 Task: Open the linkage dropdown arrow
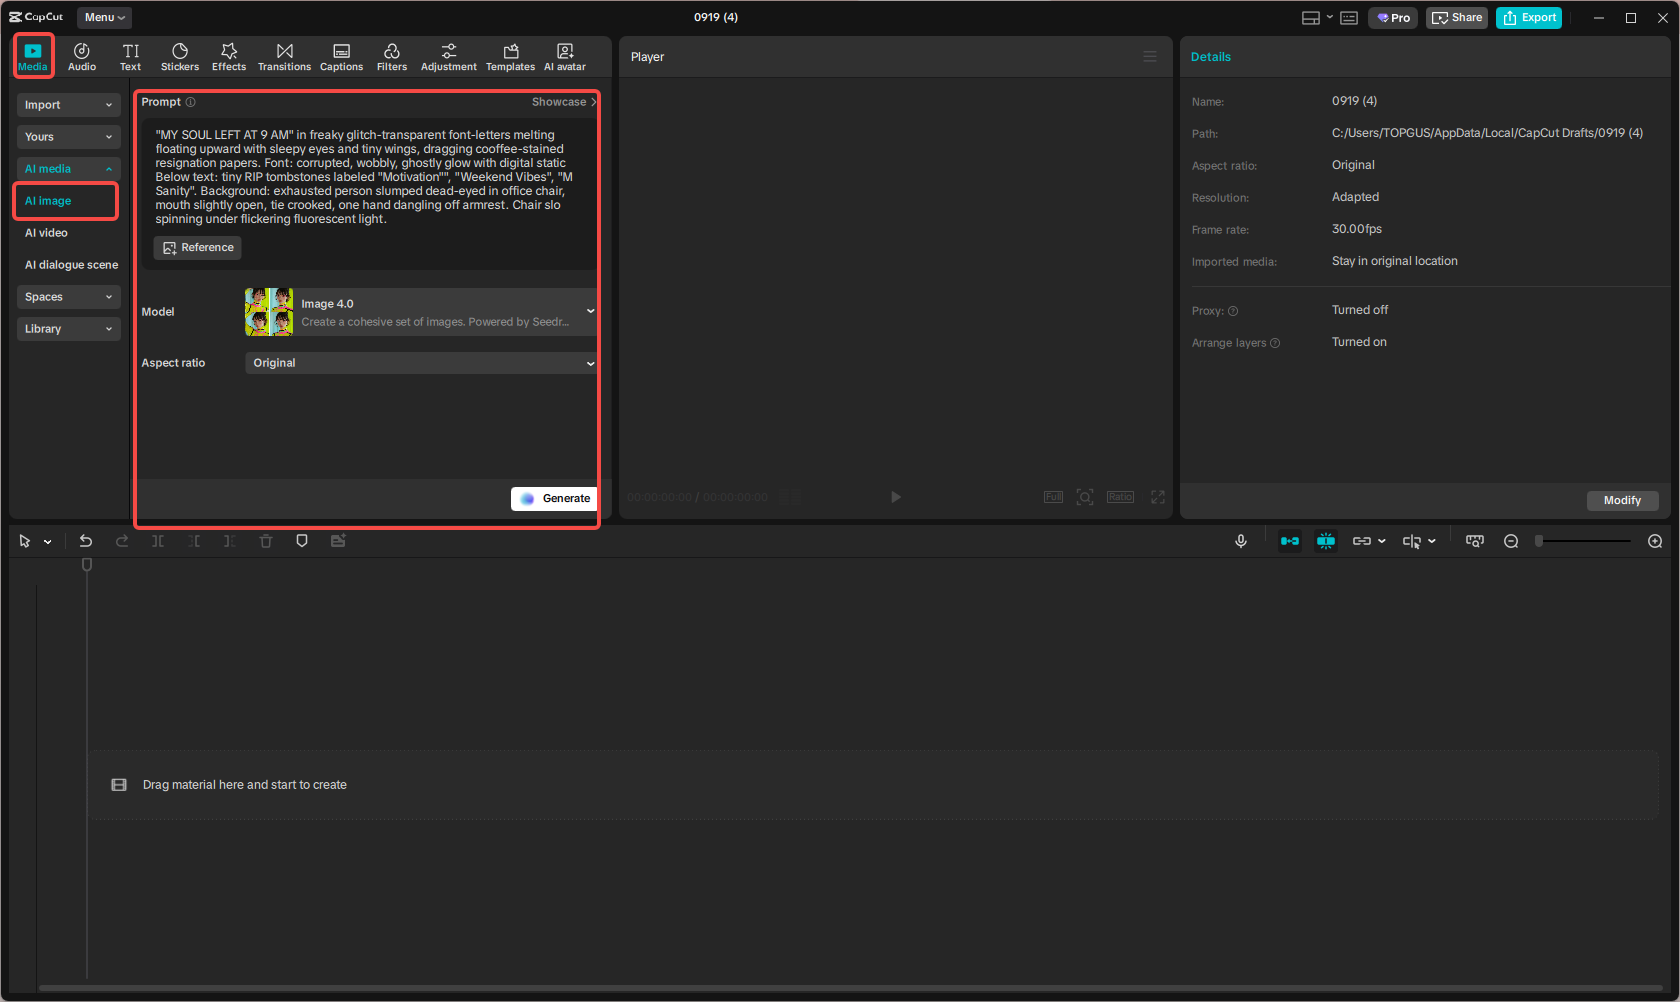(x=1382, y=542)
